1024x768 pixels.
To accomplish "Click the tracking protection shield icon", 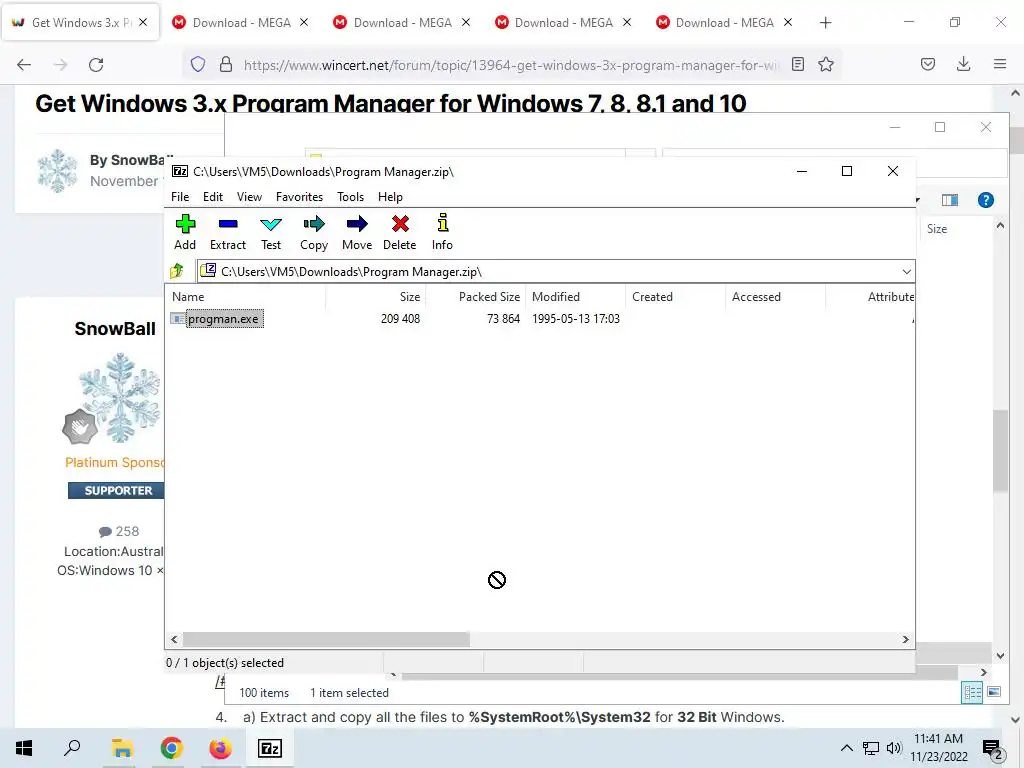I will pos(198,64).
